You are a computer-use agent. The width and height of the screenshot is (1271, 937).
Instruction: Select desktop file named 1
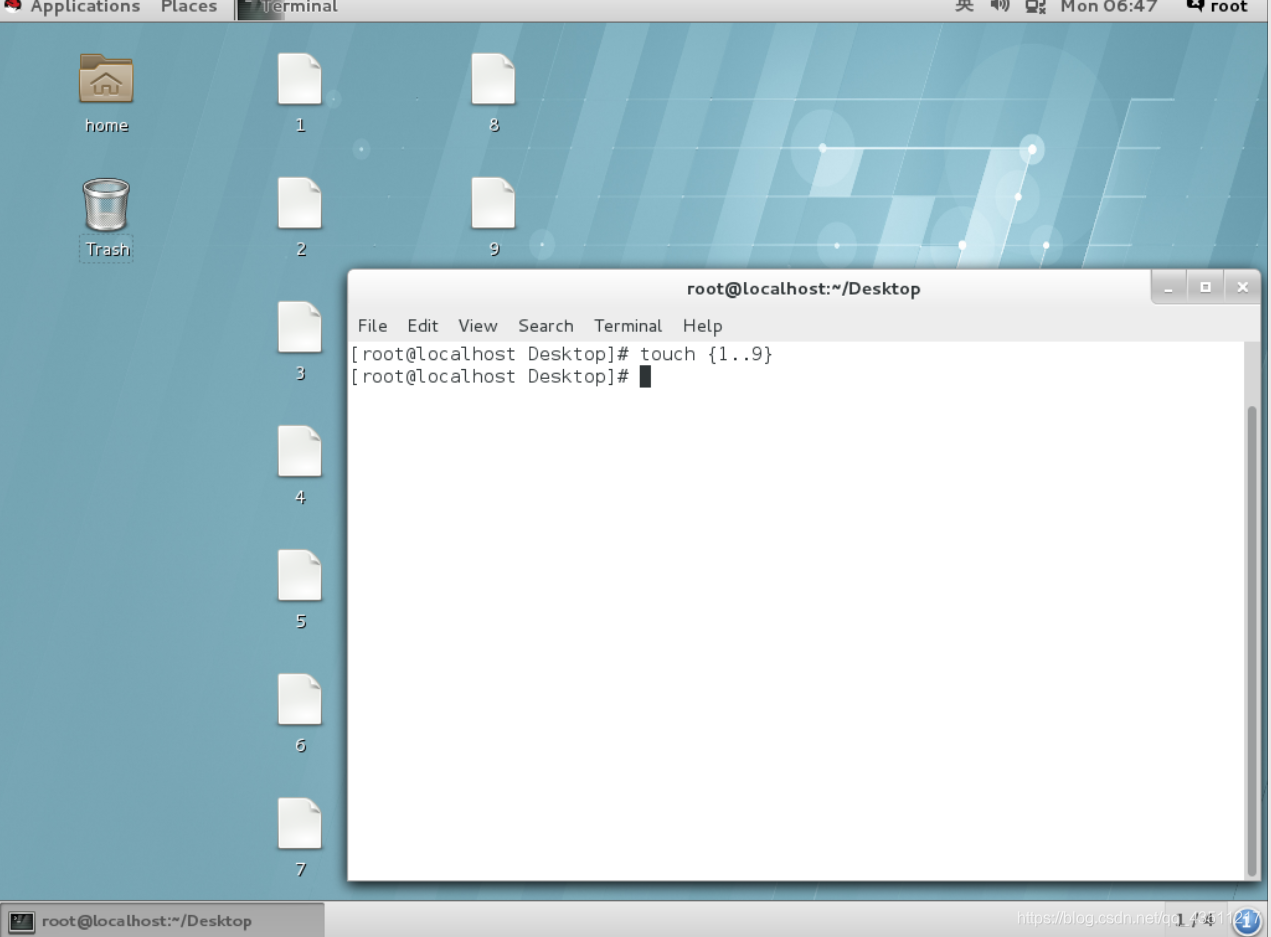pyautogui.click(x=300, y=80)
